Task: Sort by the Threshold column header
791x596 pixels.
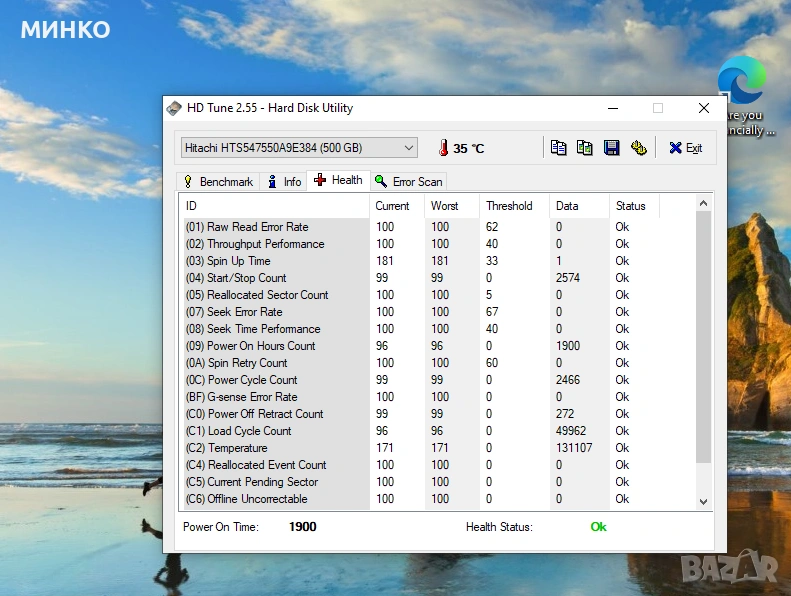Action: click(x=510, y=206)
